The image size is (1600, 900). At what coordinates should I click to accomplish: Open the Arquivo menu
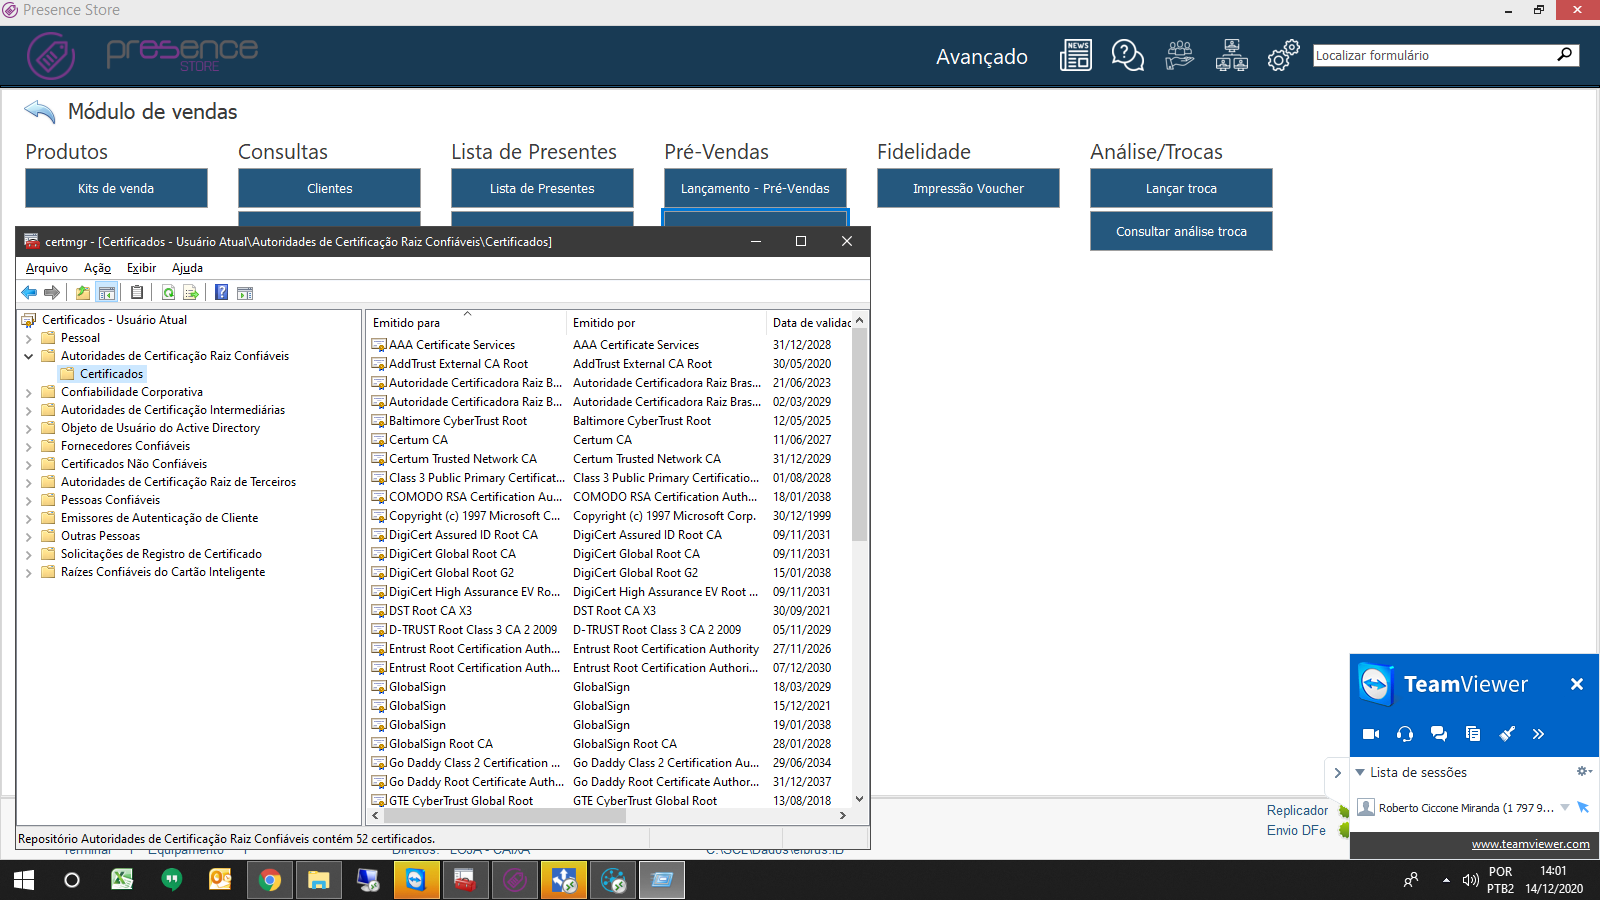(x=47, y=268)
